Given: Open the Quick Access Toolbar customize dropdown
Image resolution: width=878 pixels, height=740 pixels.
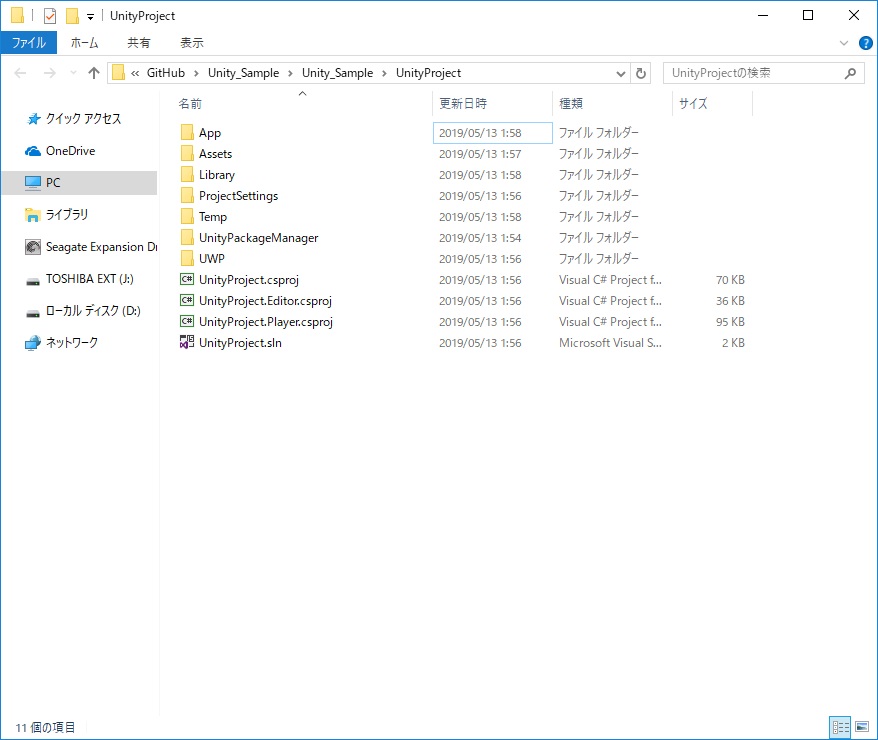Looking at the screenshot, I should 90,17.
